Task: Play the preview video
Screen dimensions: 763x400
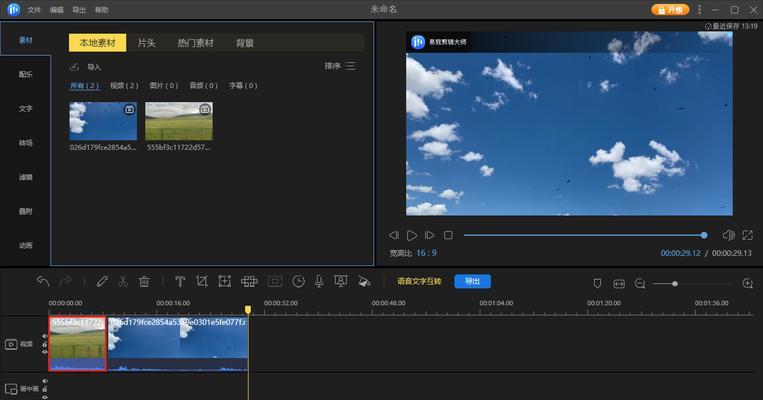Action: click(412, 236)
